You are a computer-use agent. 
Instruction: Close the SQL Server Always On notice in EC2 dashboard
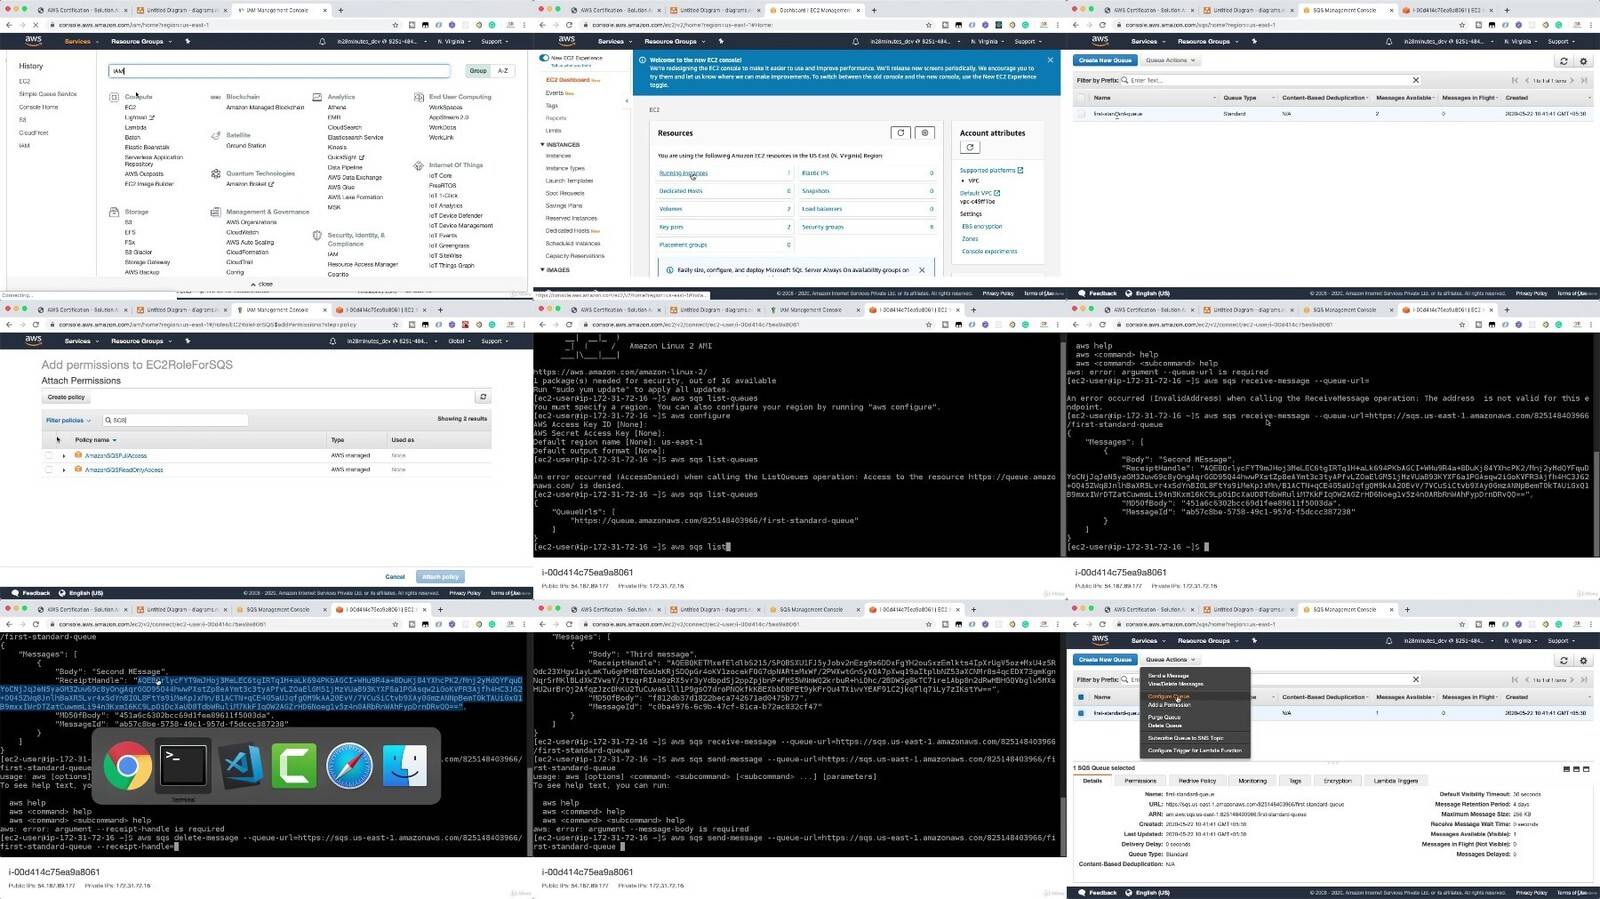[x=922, y=270]
